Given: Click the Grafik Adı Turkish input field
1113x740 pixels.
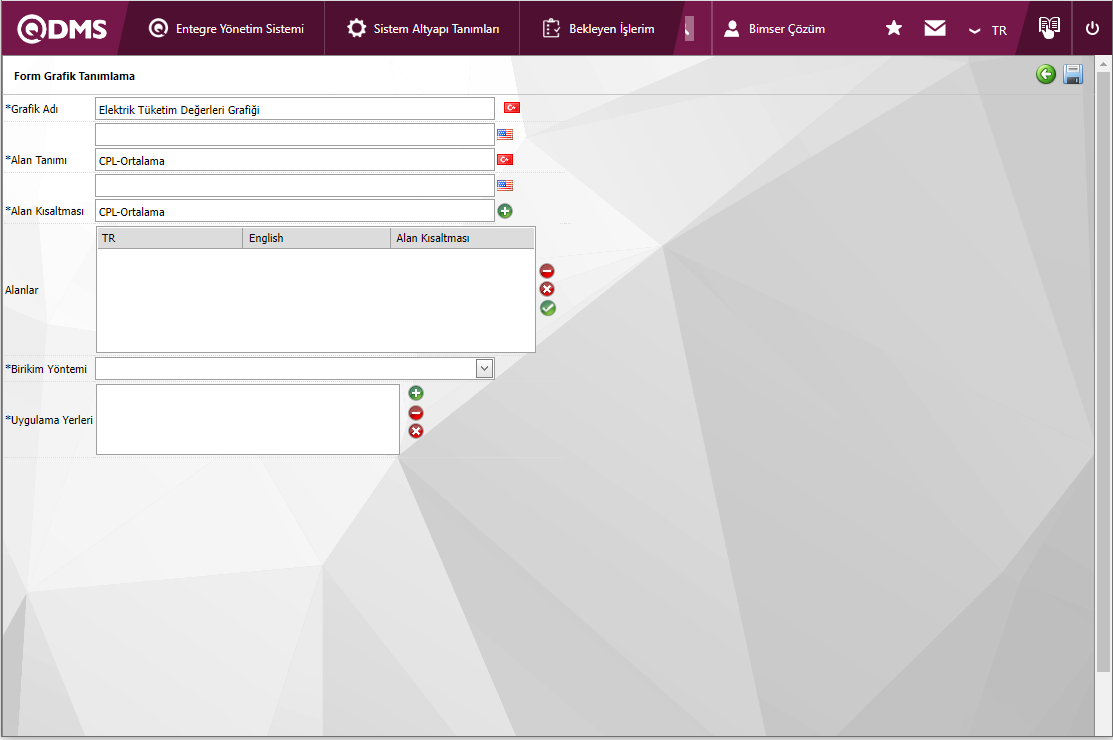Looking at the screenshot, I should (295, 109).
